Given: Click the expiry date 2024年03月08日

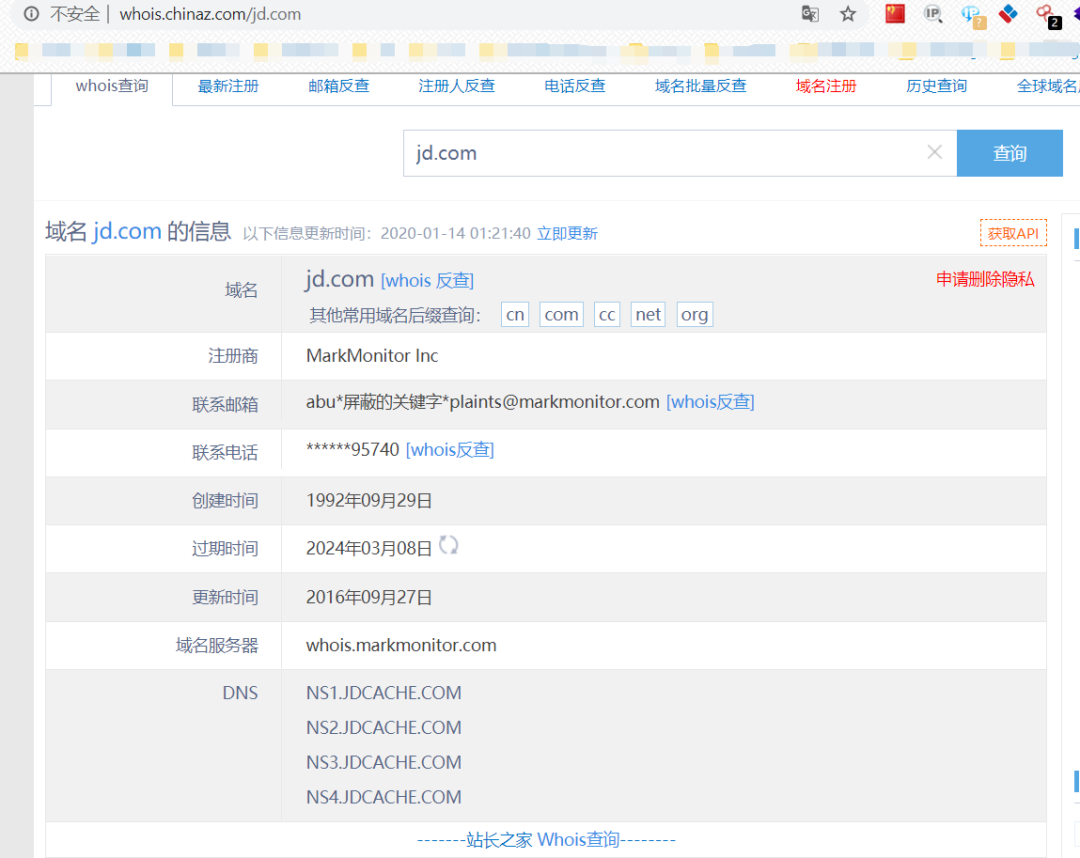Looking at the screenshot, I should 368,549.
